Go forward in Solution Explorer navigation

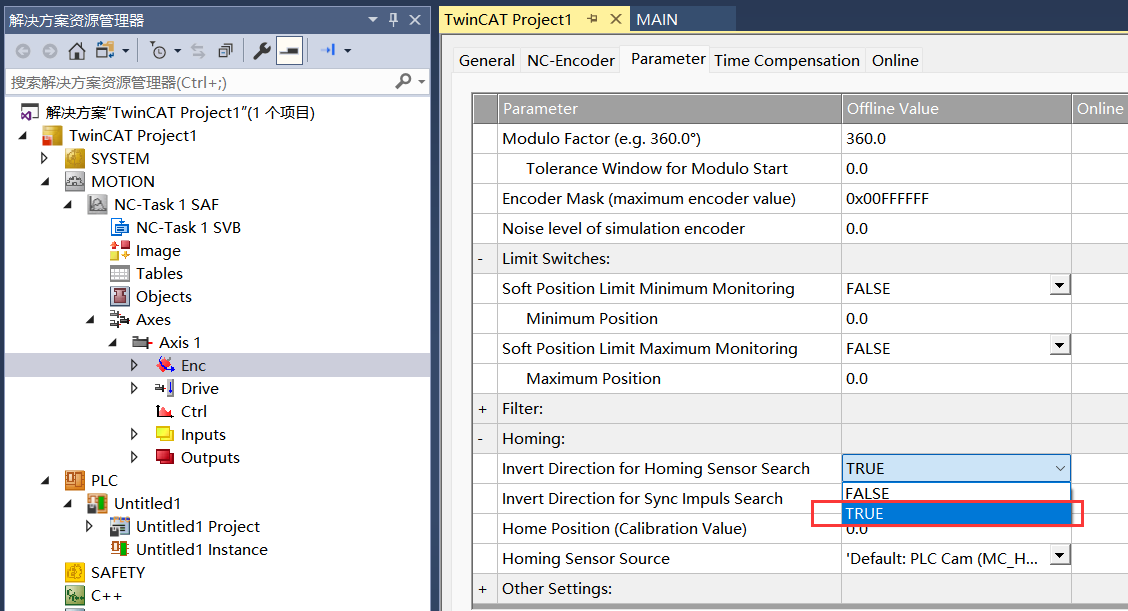50,51
